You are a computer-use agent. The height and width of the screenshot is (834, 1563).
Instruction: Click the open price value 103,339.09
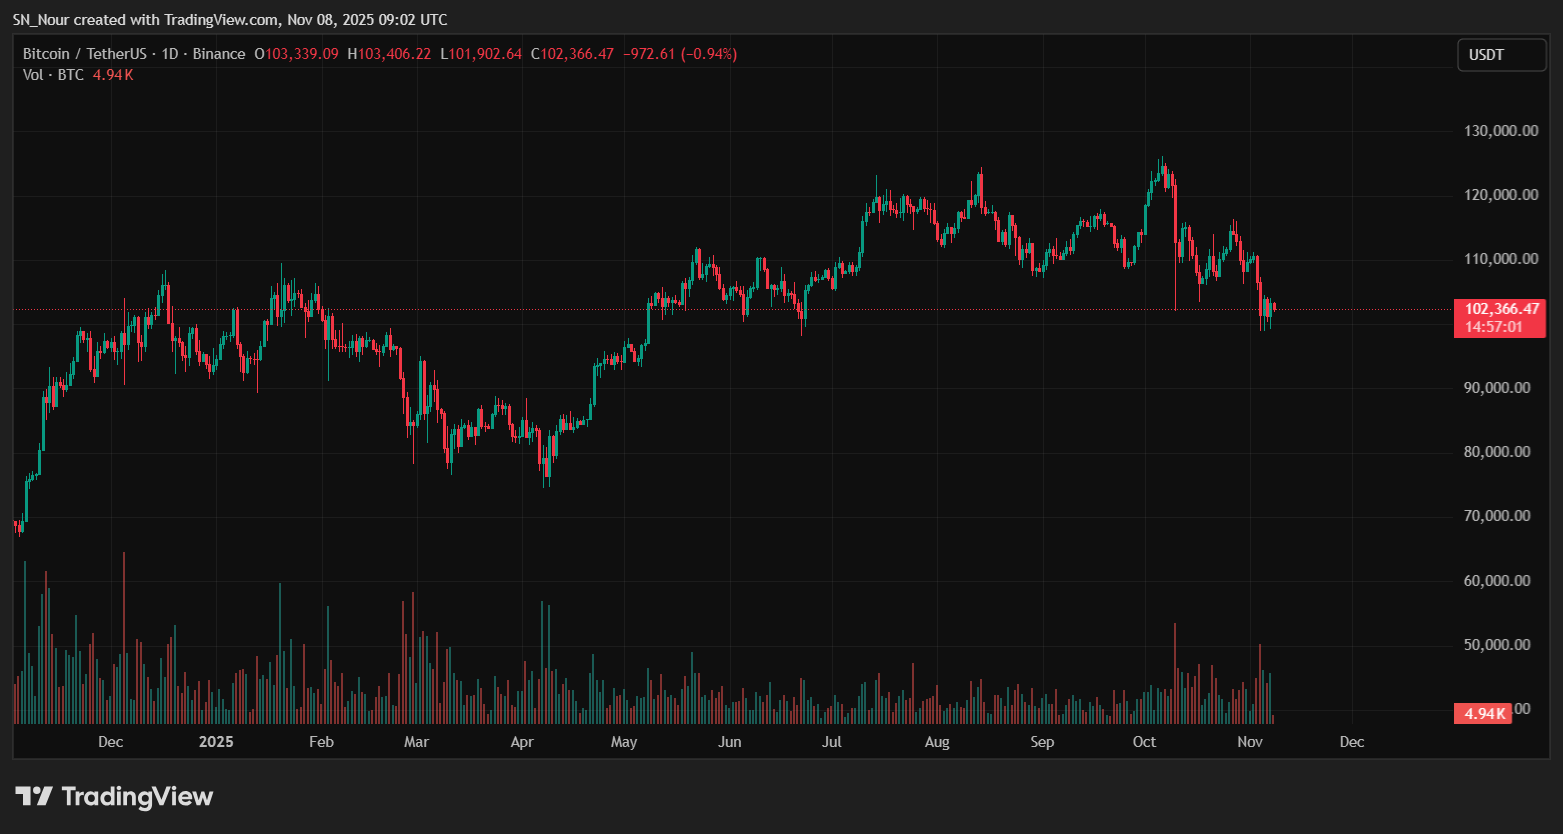297,53
